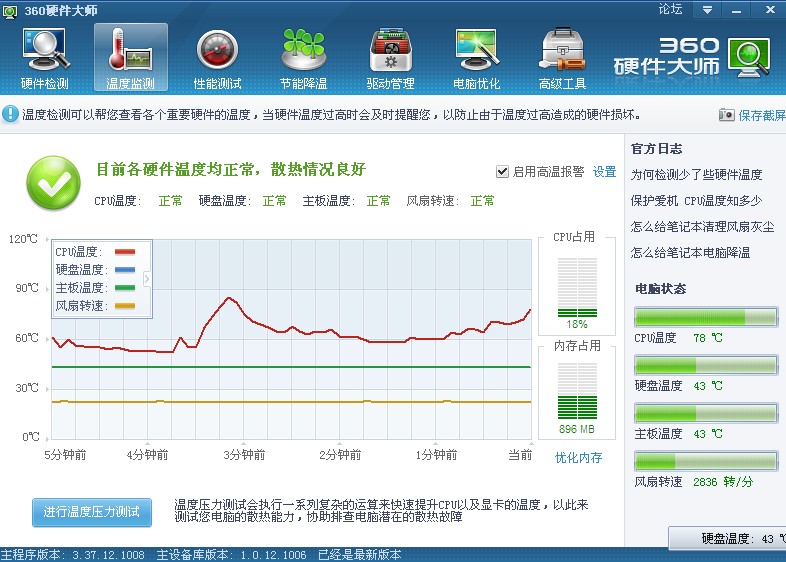Collapse the chart legend panel arrow
The width and height of the screenshot is (786, 562).
click(x=147, y=279)
